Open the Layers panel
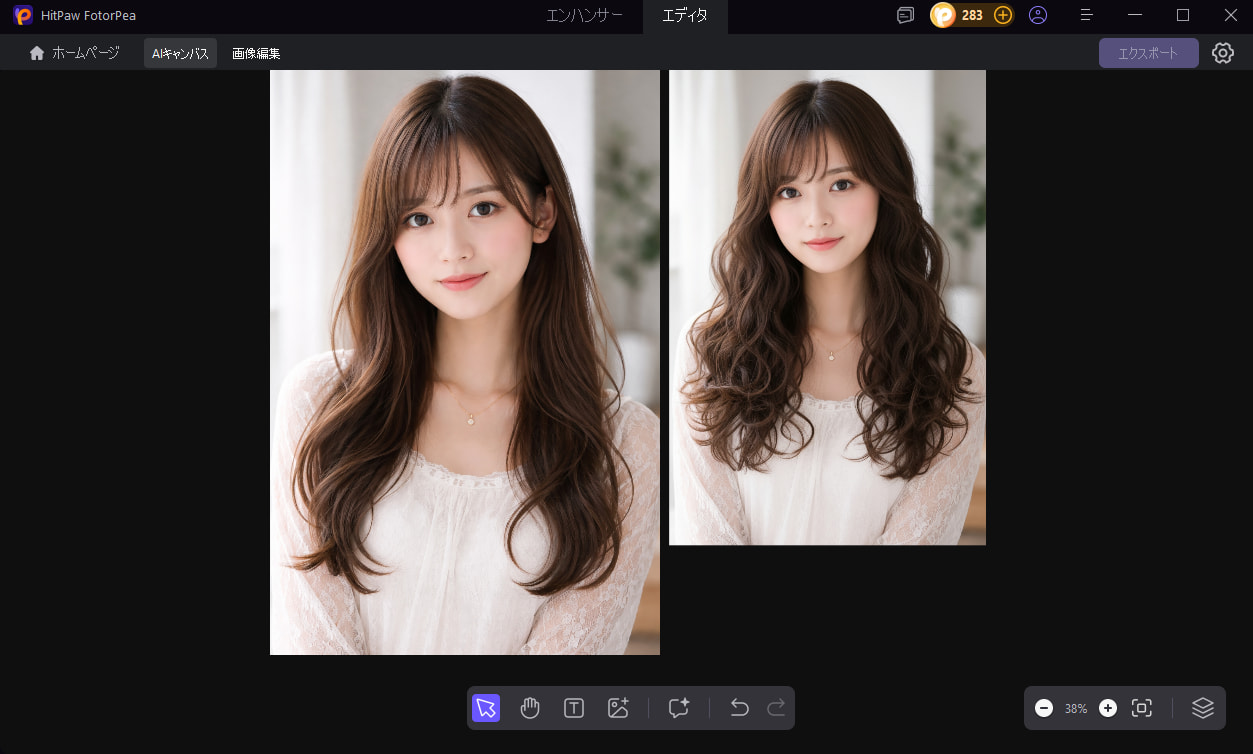1253x754 pixels. (1202, 708)
